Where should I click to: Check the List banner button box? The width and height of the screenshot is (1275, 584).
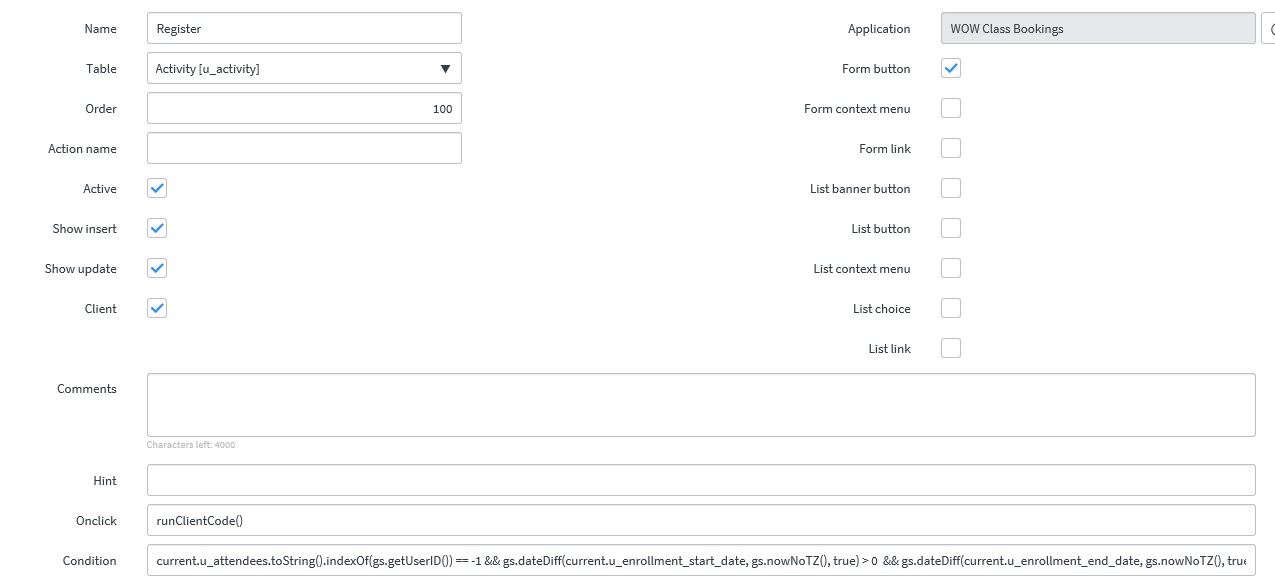point(950,188)
